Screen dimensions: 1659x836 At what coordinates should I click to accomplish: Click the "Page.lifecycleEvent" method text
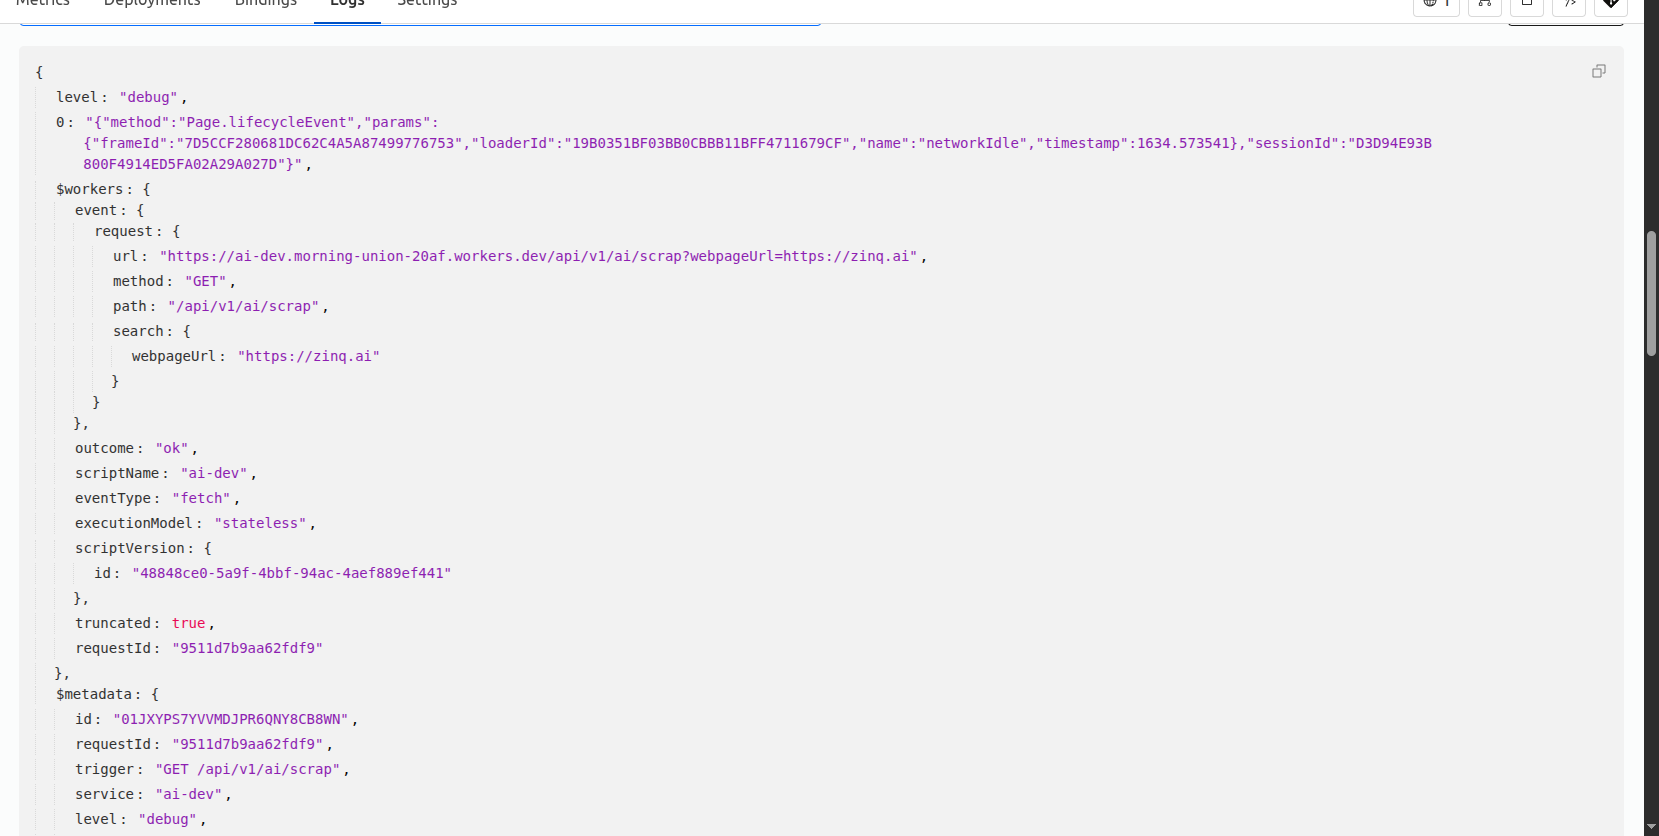pos(267,122)
